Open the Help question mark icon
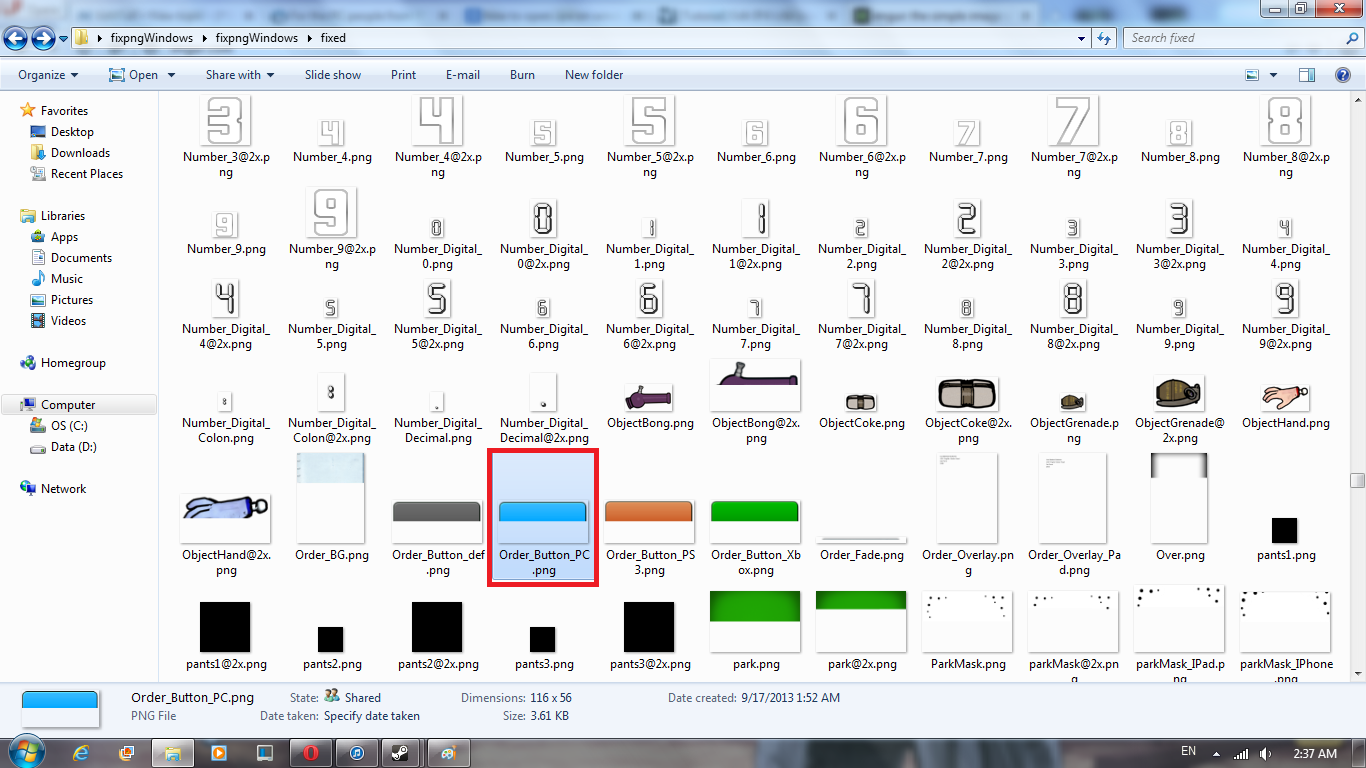The image size is (1366, 768). click(1343, 75)
